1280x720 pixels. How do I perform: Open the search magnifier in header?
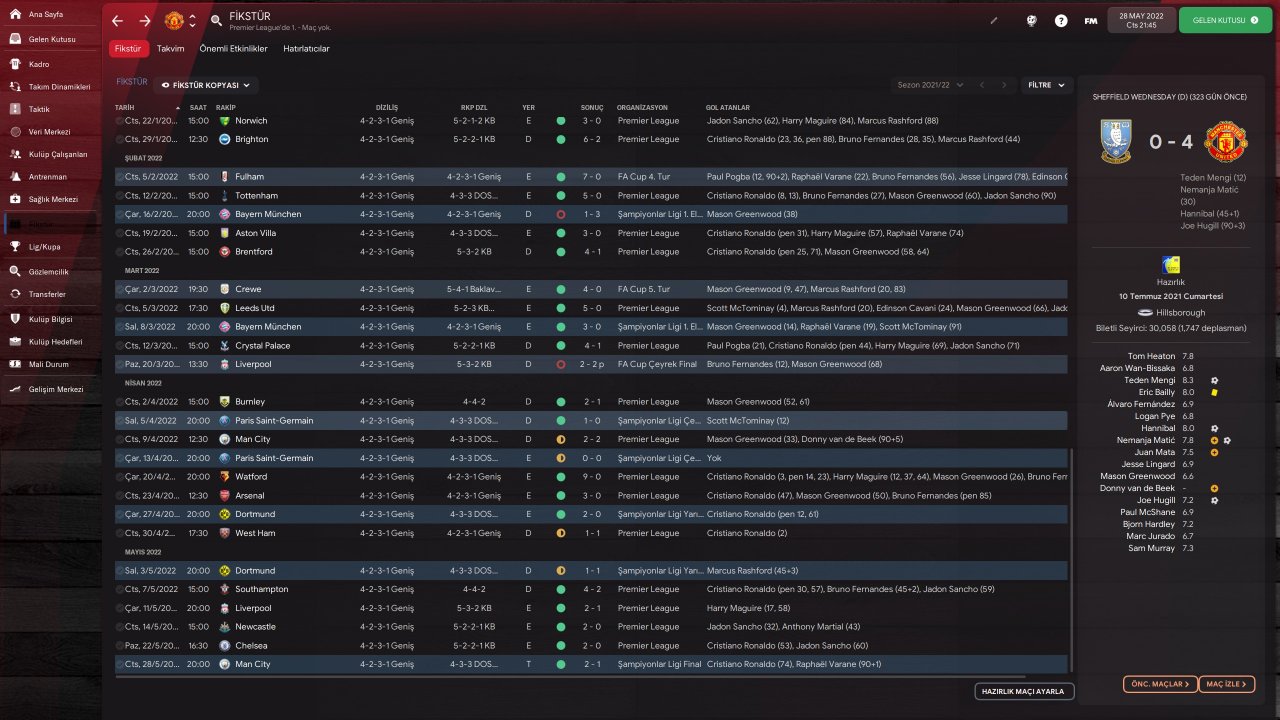(x=217, y=21)
